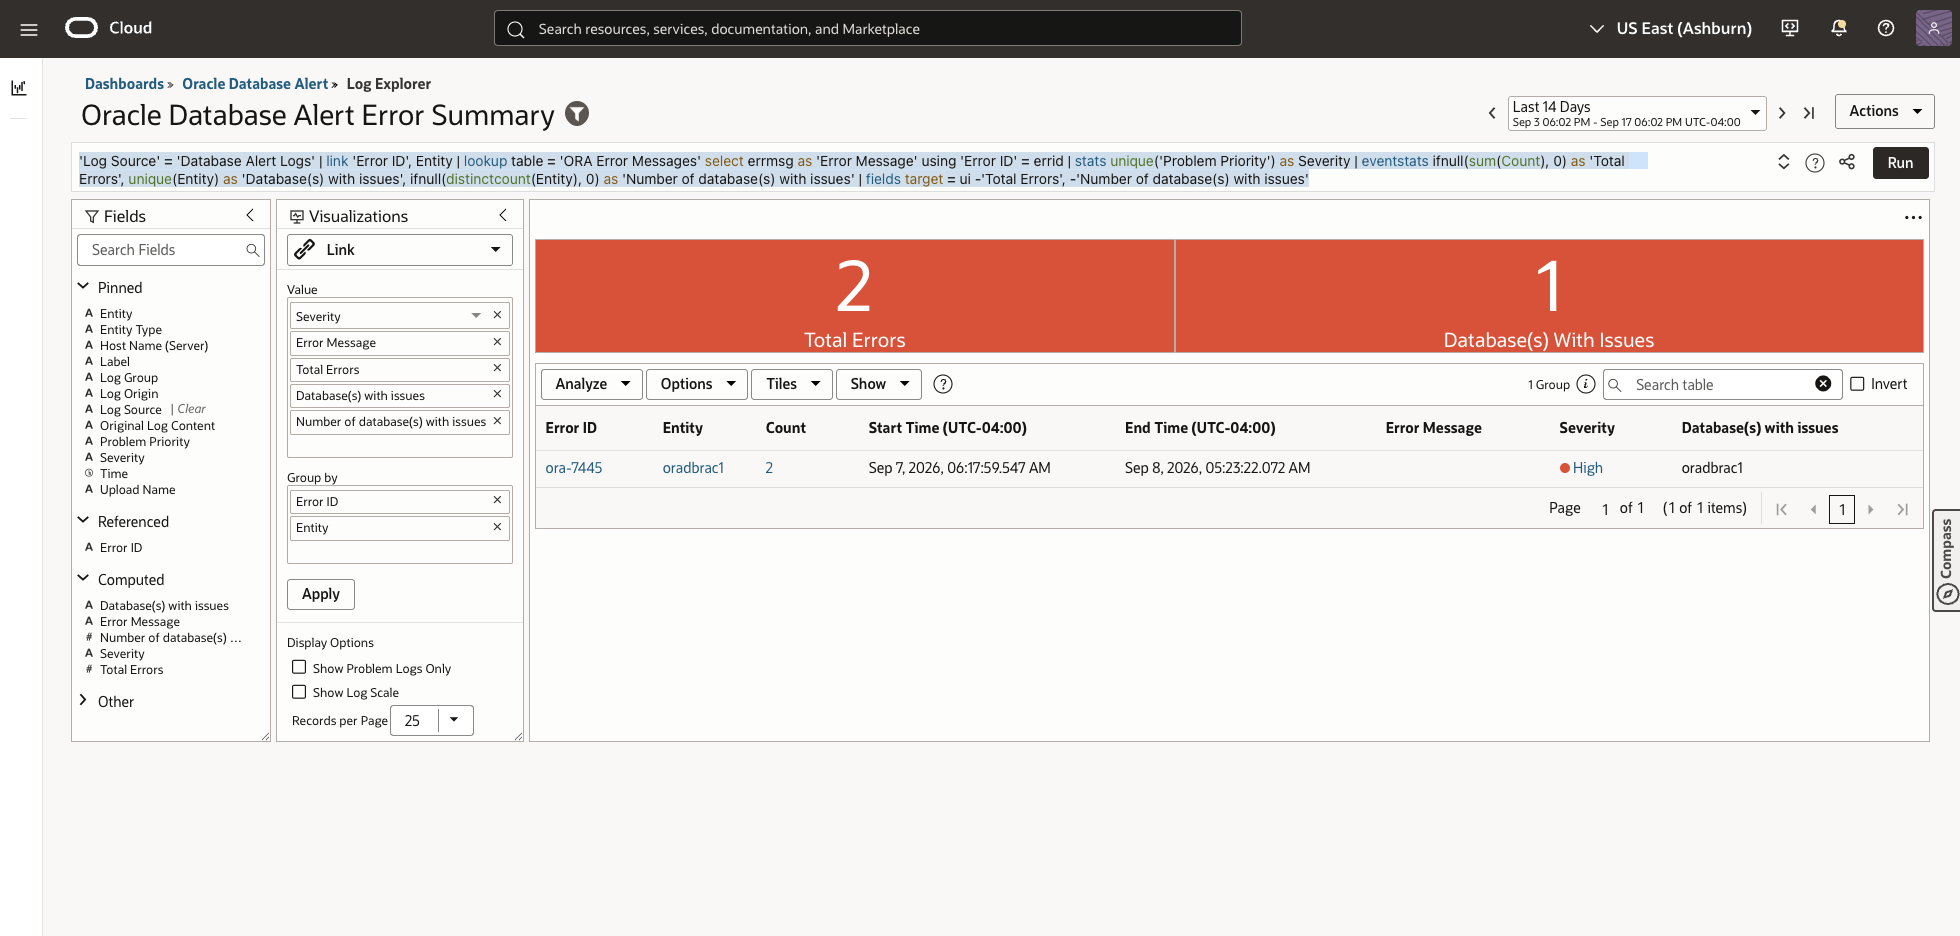Click the analytics chart icon in left sidebar

pyautogui.click(x=19, y=88)
